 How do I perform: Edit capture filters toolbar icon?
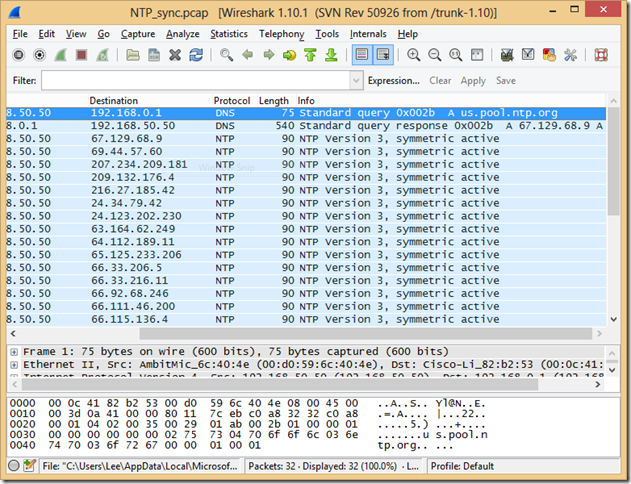(x=507, y=55)
